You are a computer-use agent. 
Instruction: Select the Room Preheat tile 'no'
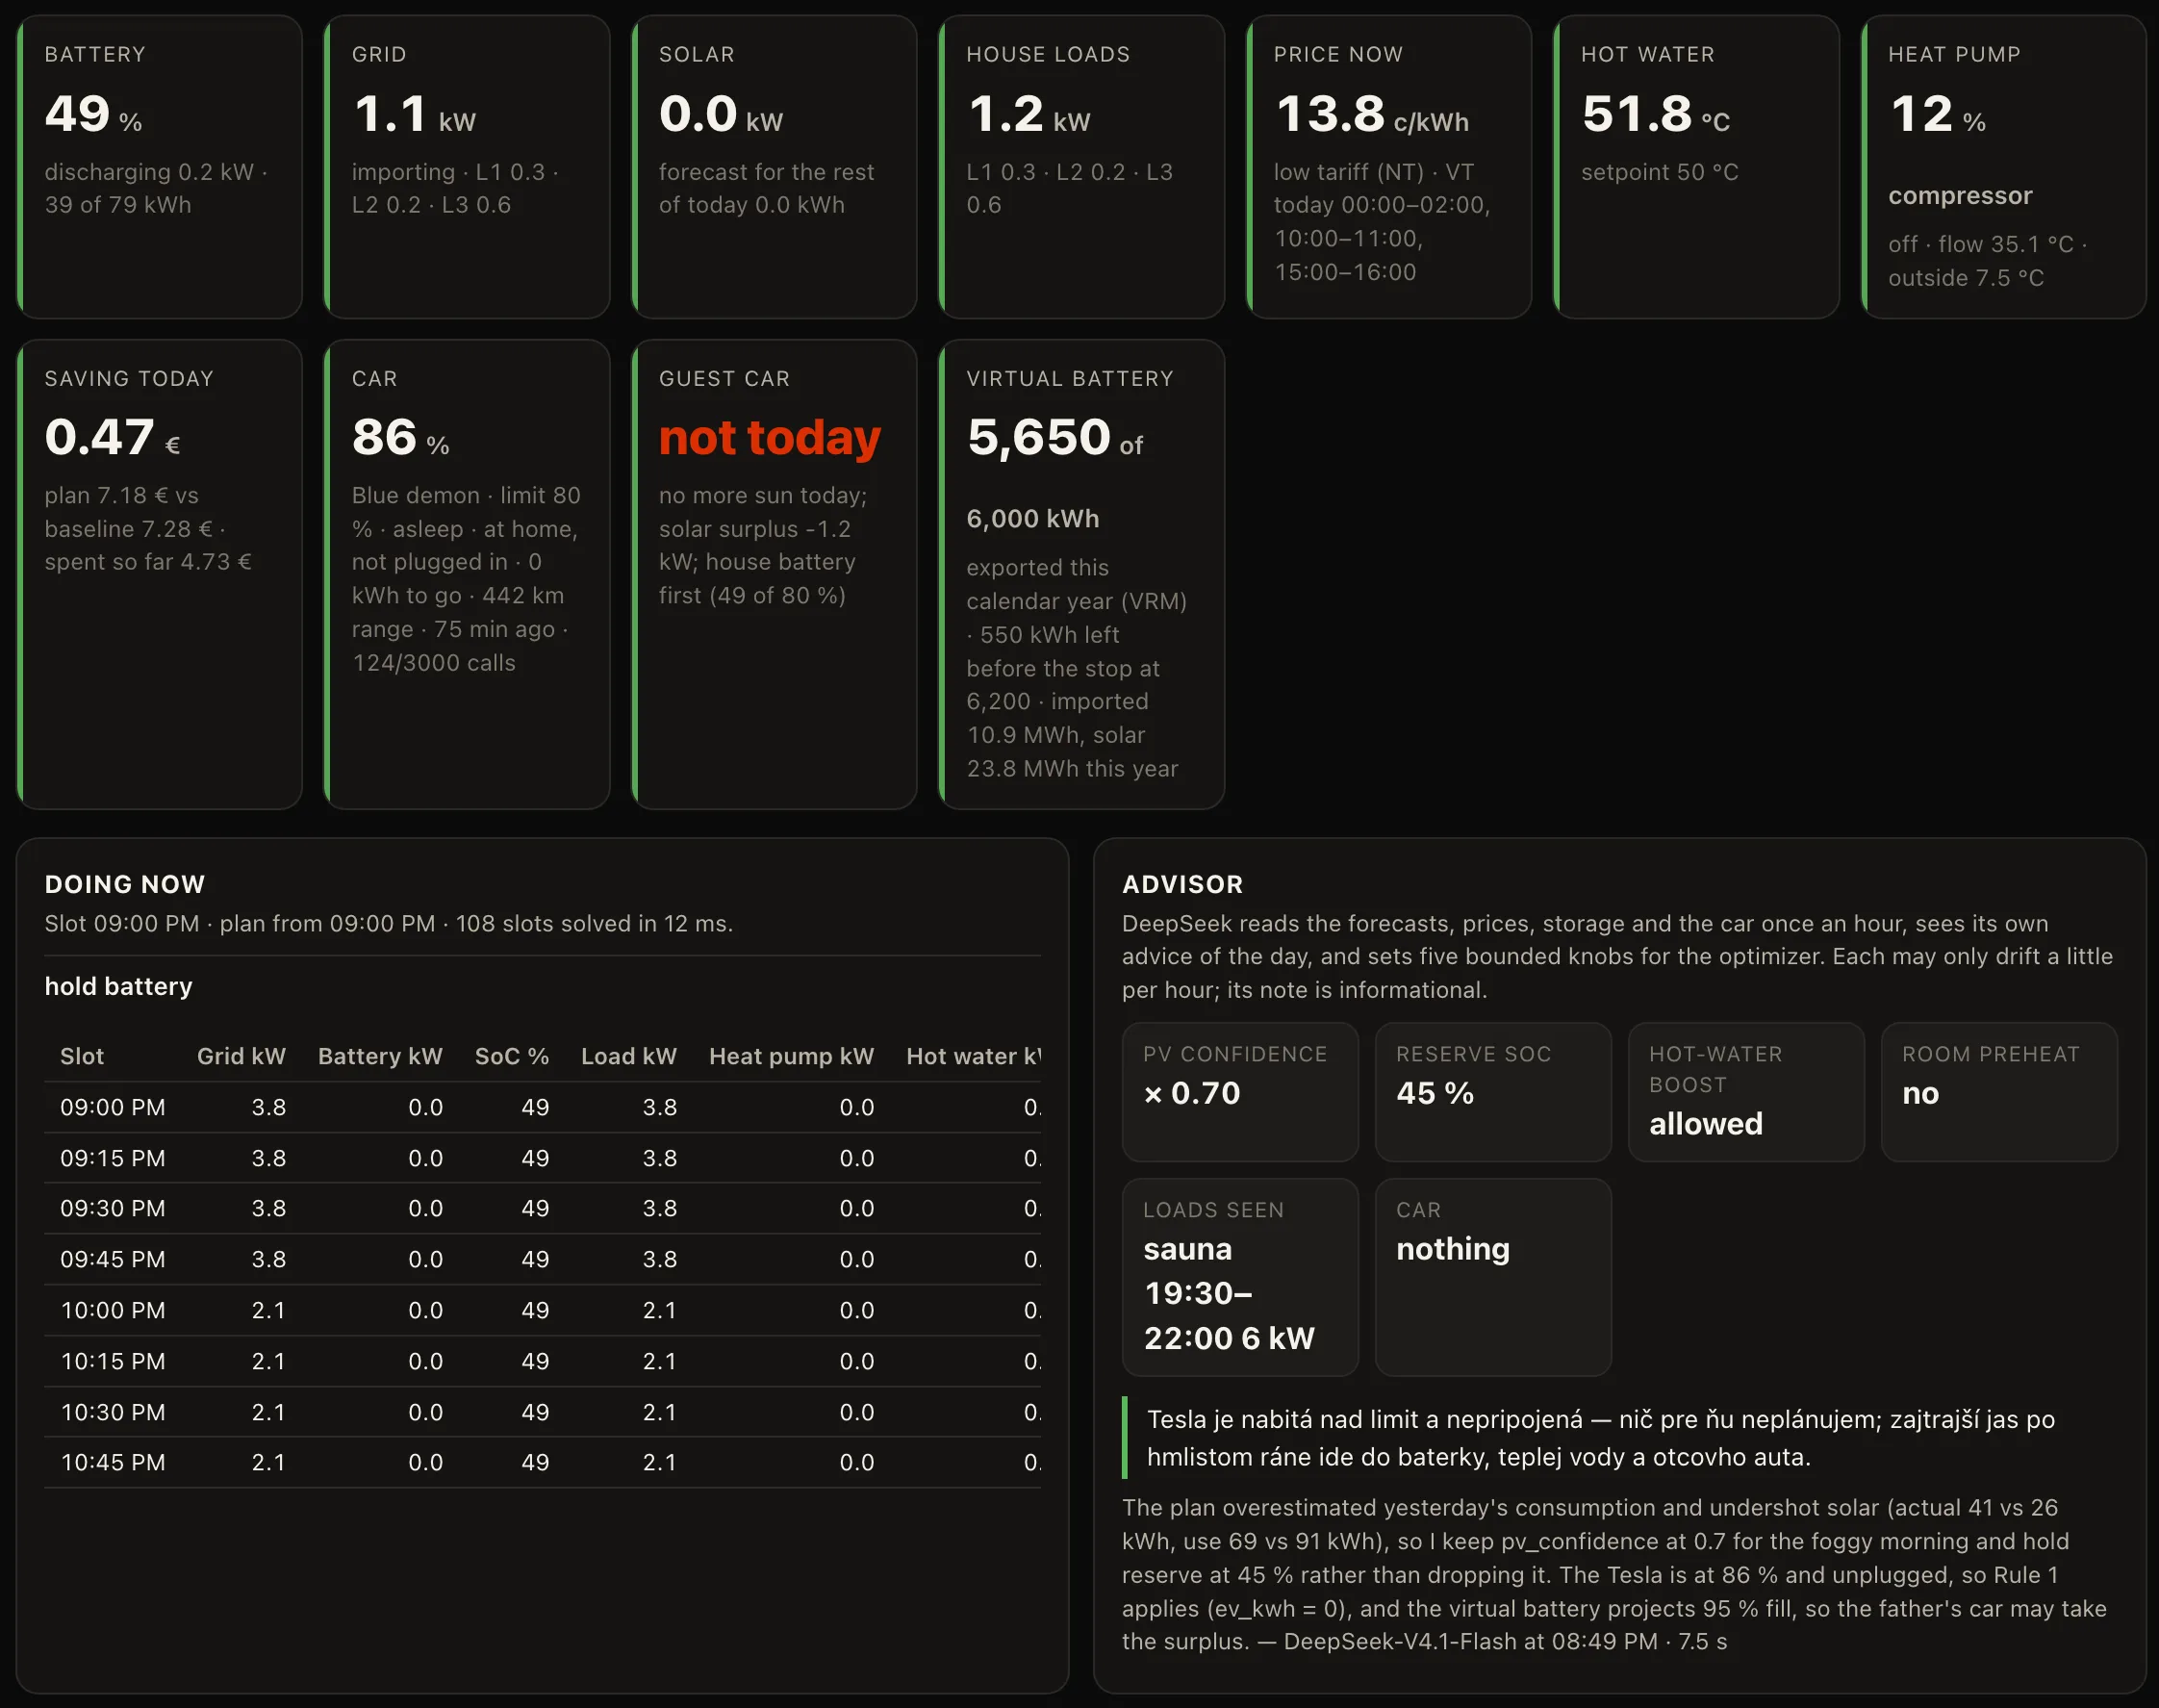(1999, 1092)
